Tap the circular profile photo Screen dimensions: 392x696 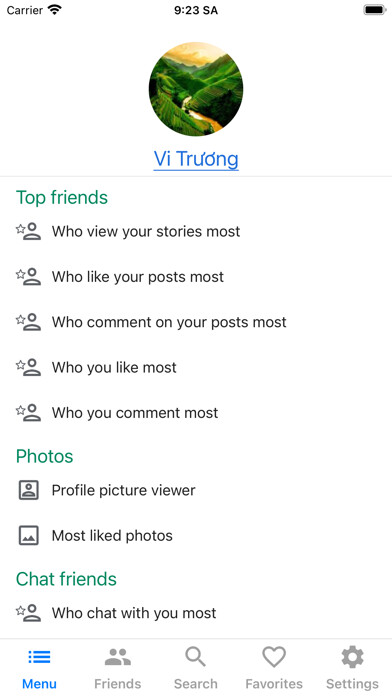tap(196, 89)
